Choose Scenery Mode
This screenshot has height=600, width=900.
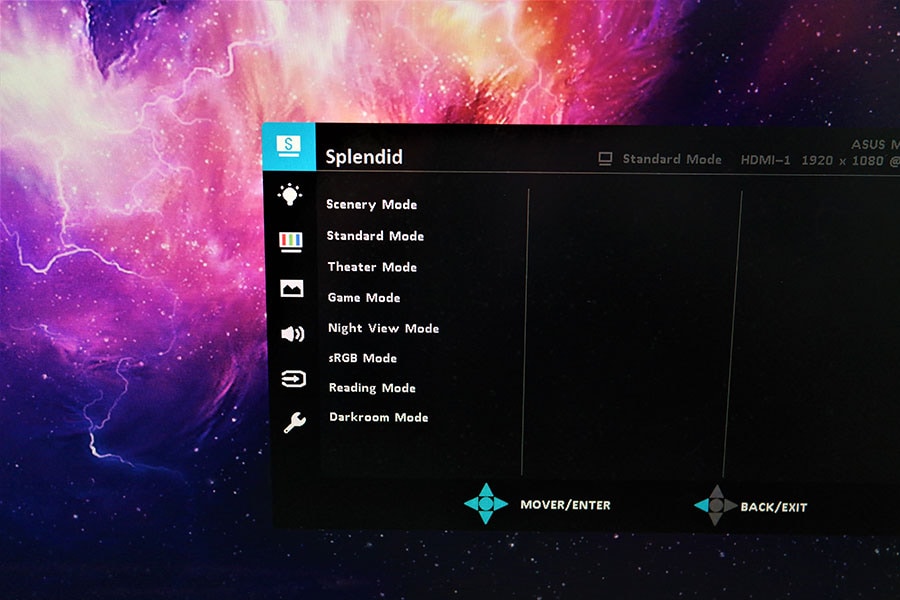[x=371, y=205]
